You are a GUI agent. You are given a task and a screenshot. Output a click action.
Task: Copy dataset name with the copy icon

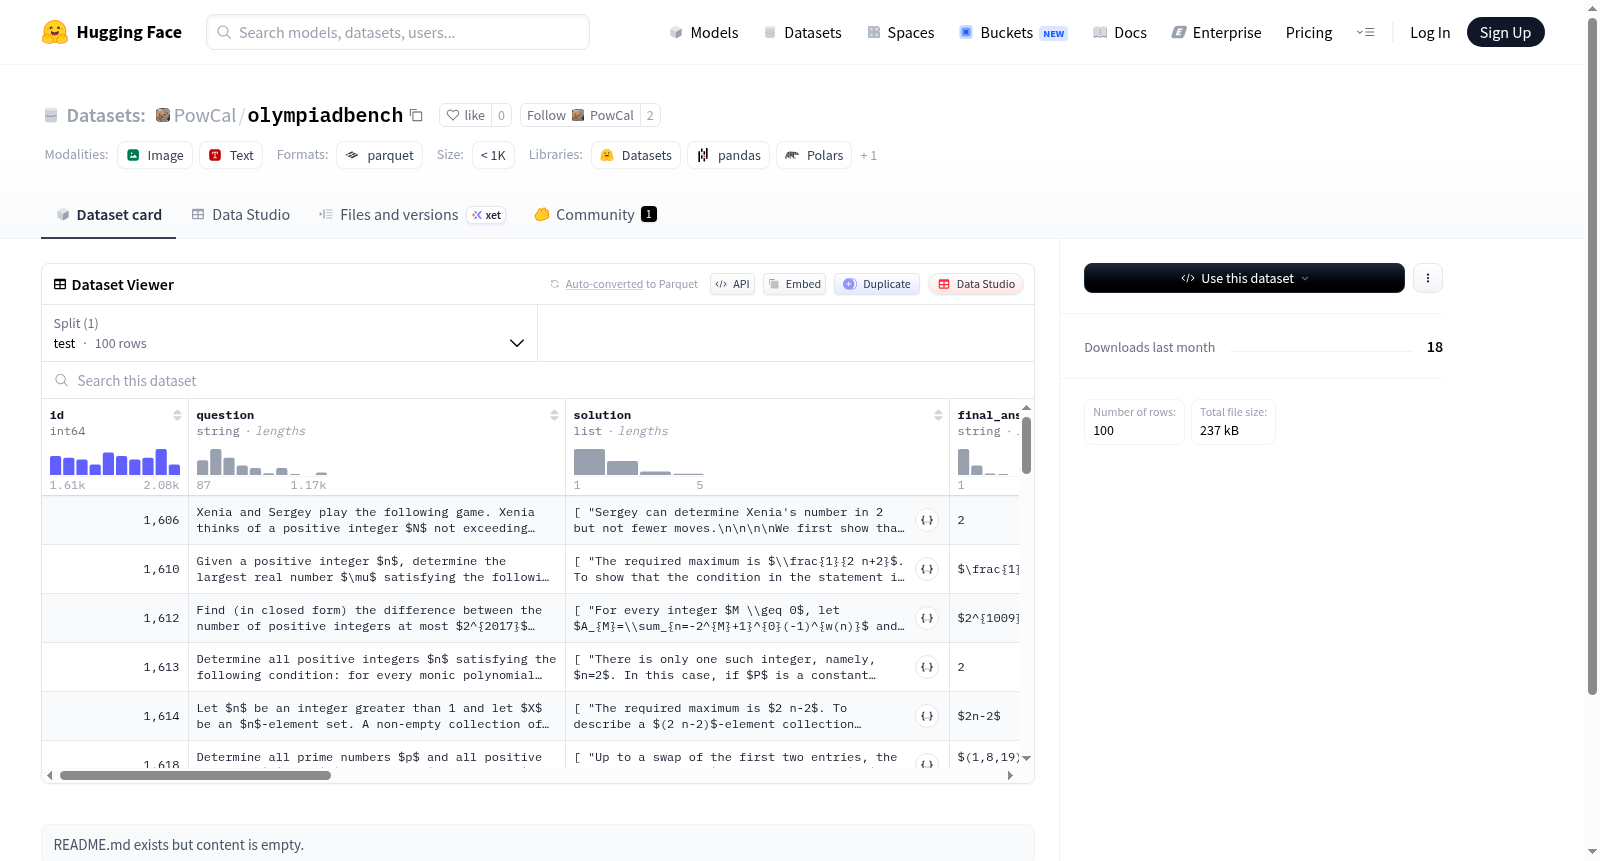pos(416,116)
